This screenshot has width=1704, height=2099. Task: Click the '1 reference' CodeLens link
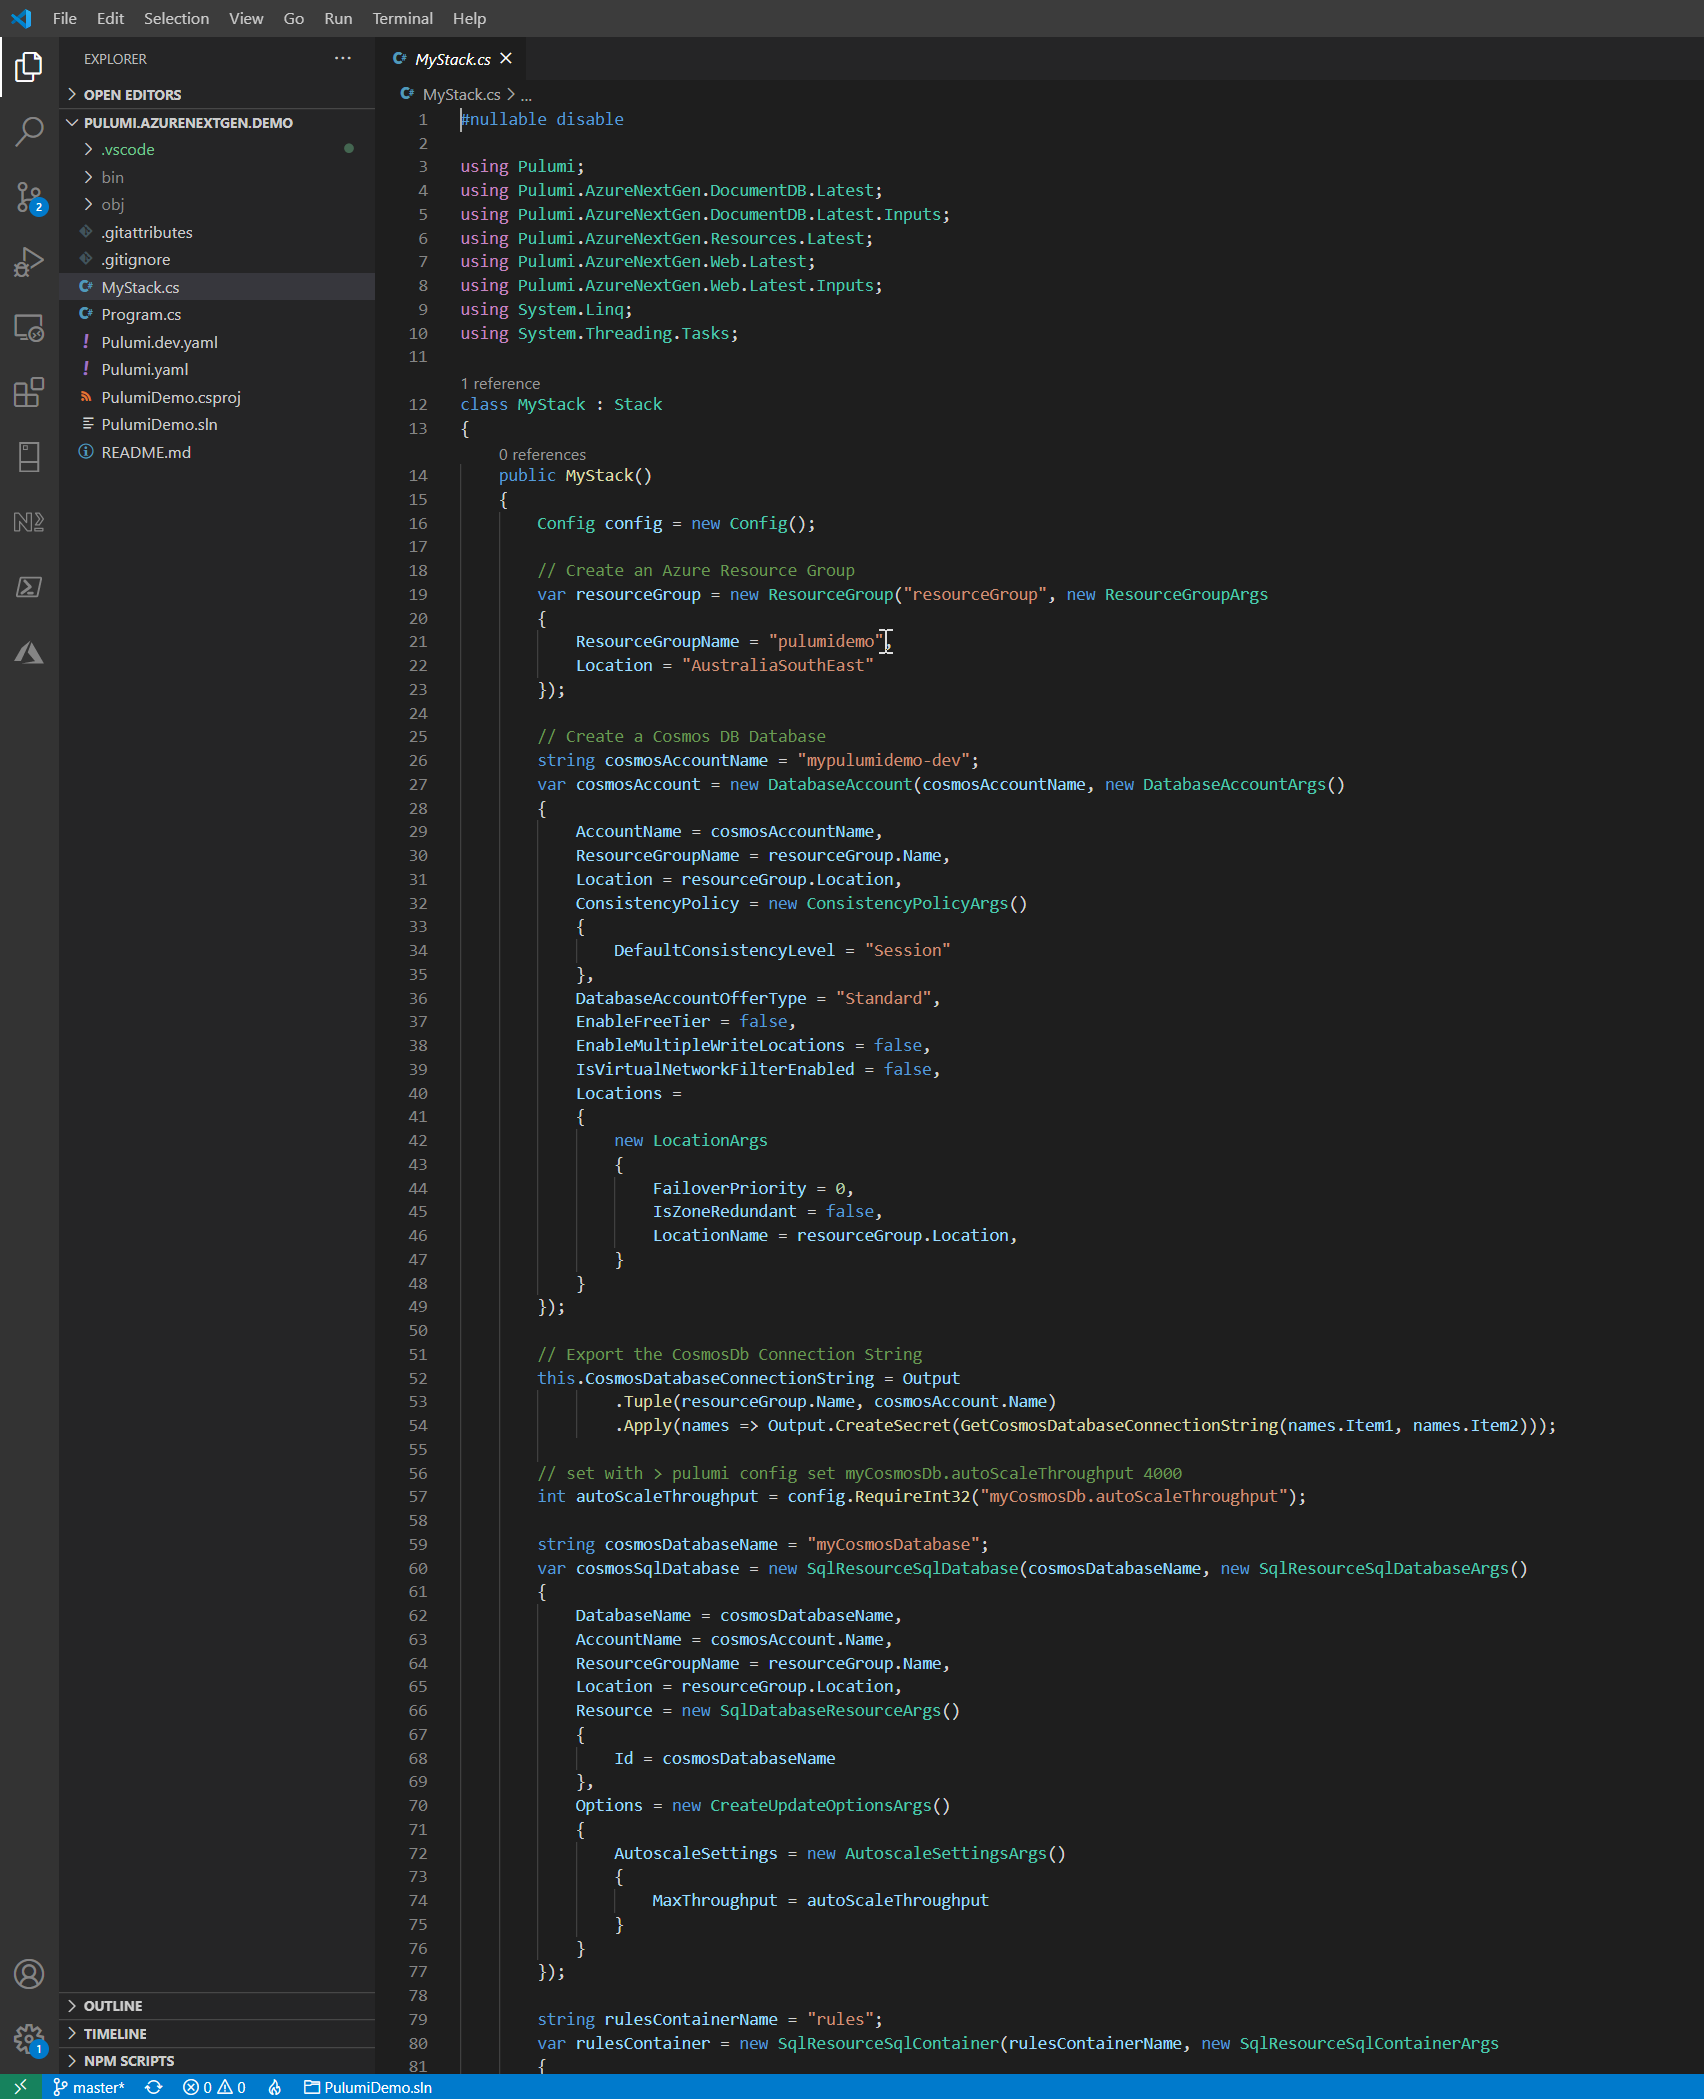tap(500, 384)
